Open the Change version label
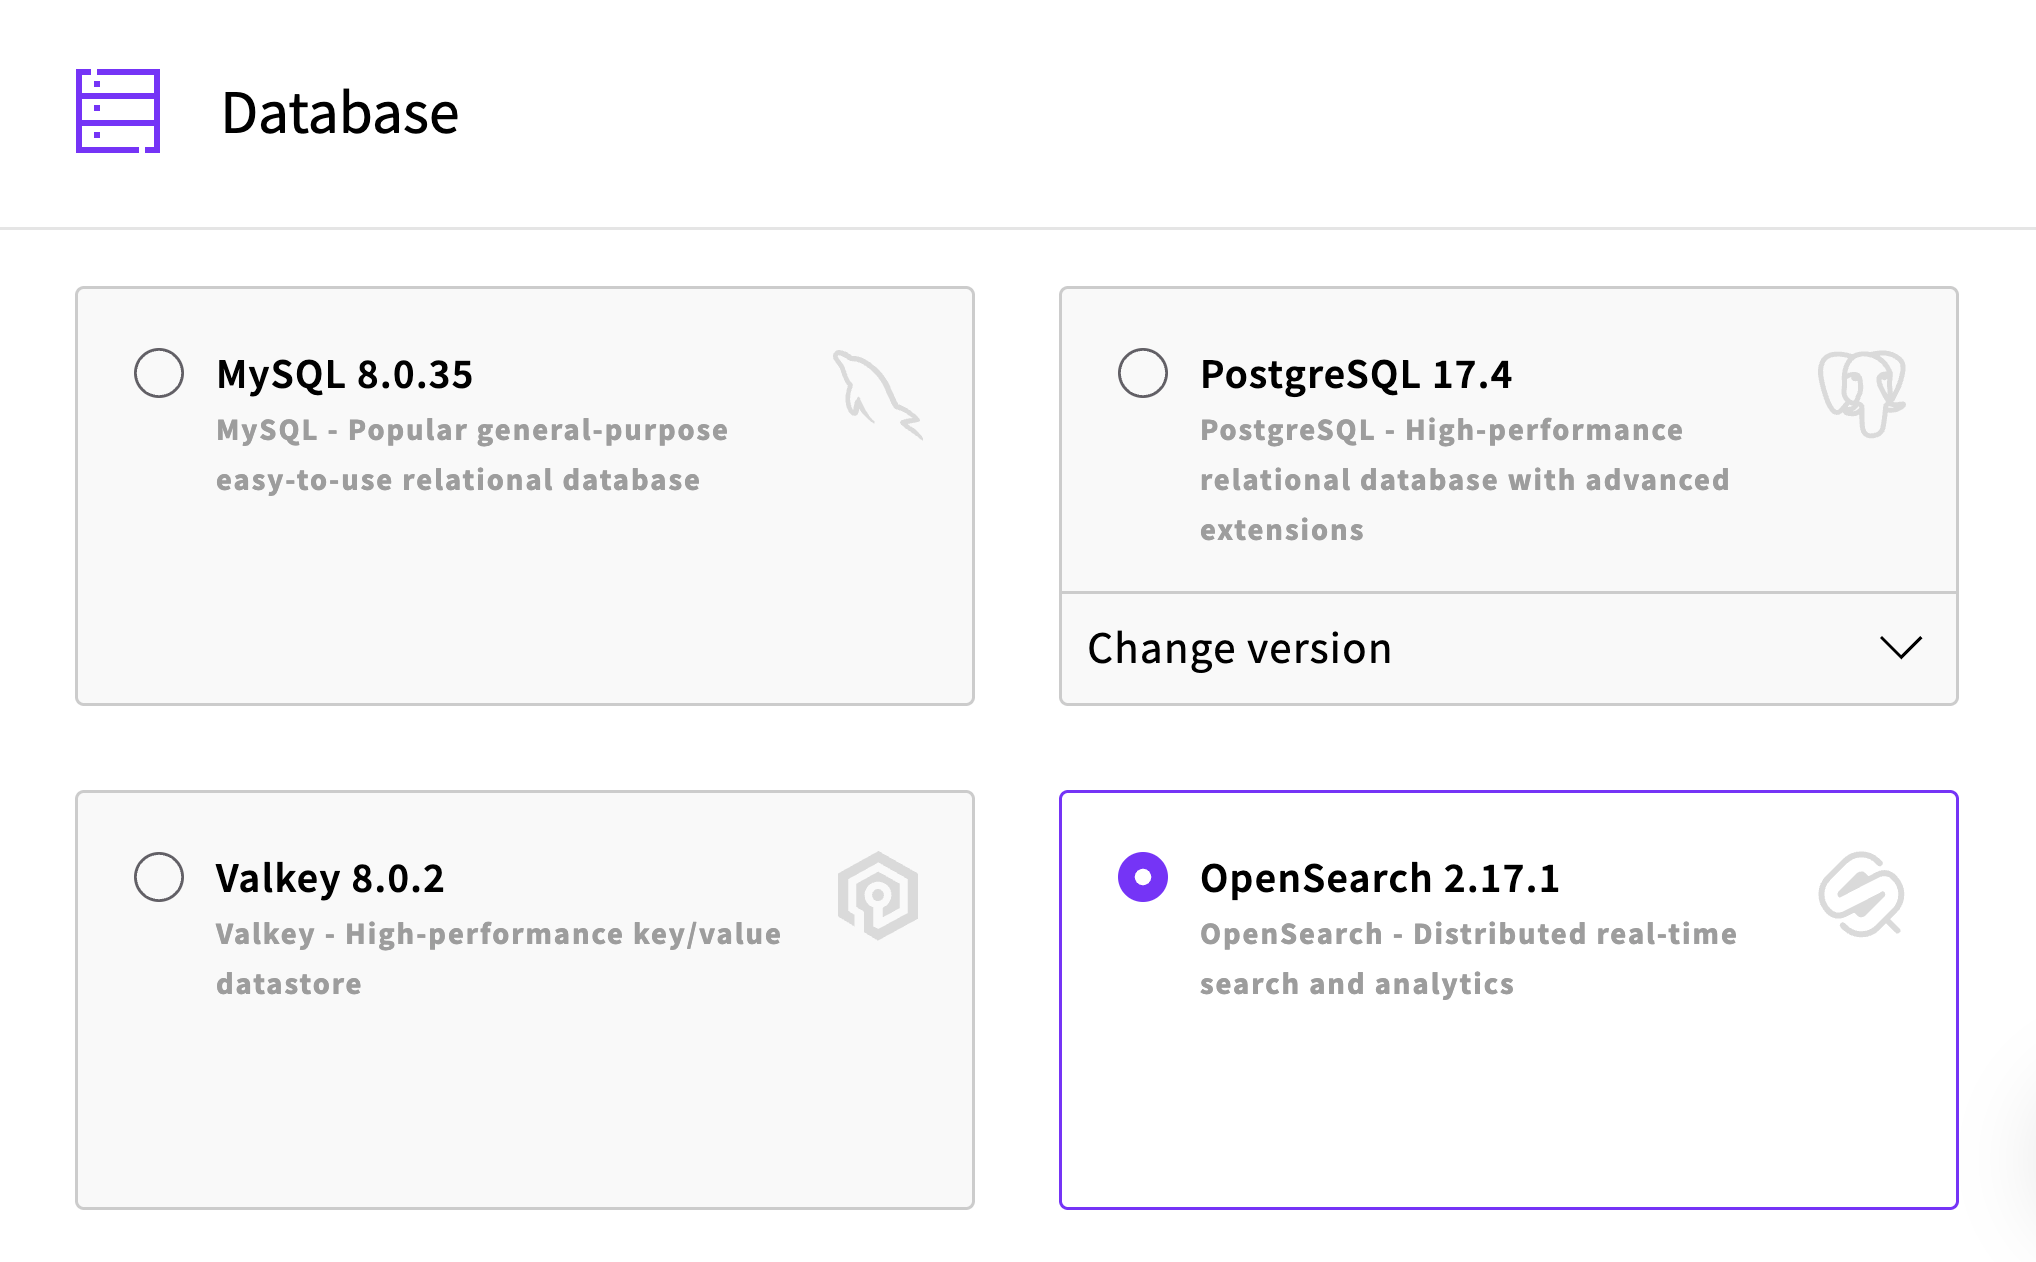 pos(1239,648)
